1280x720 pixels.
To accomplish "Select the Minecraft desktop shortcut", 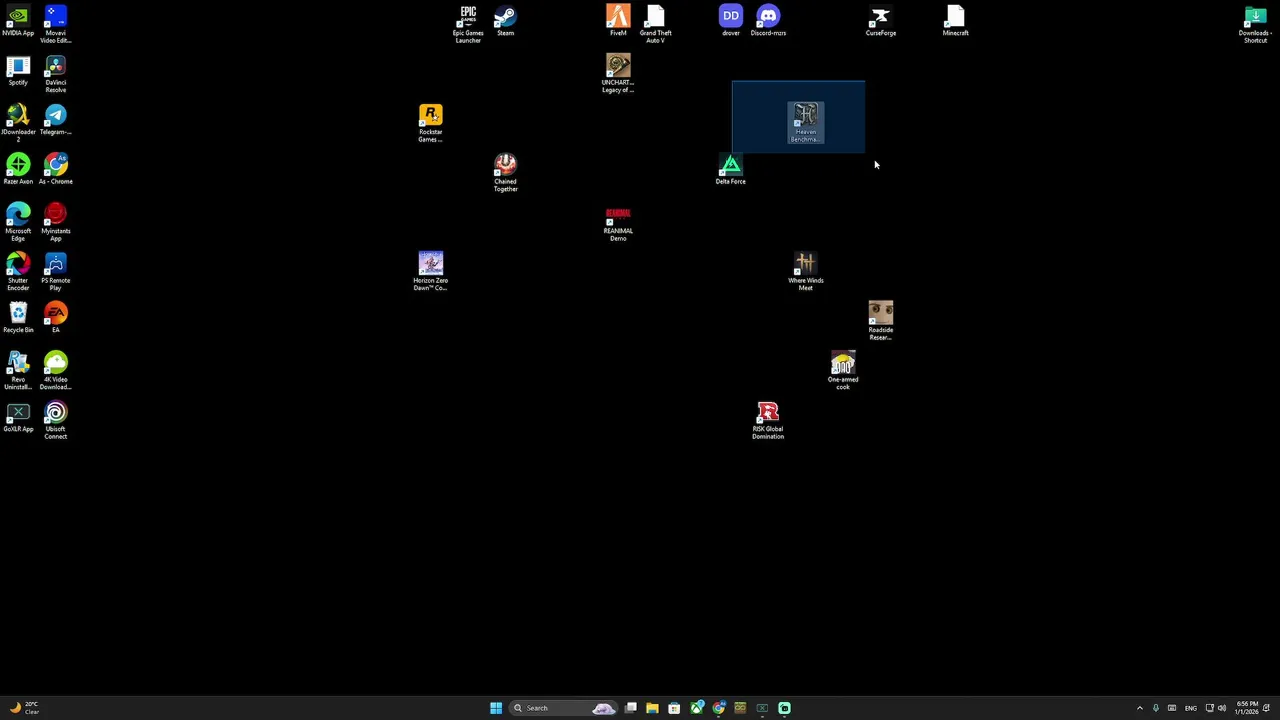I will pos(955,22).
